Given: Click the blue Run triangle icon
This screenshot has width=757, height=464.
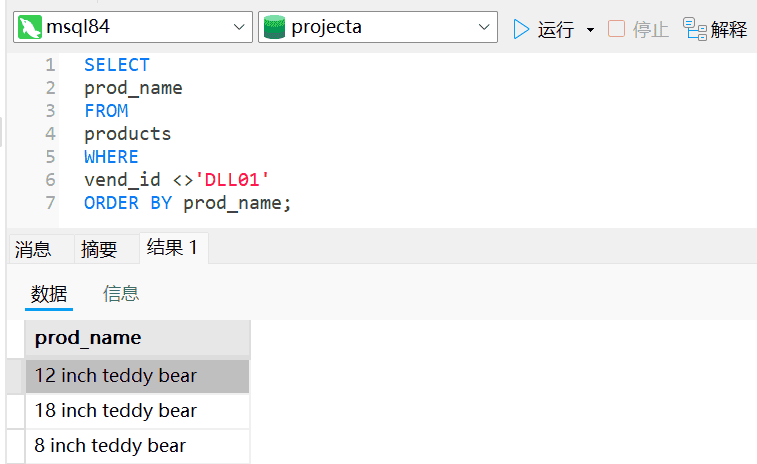Looking at the screenshot, I should tap(521, 29).
